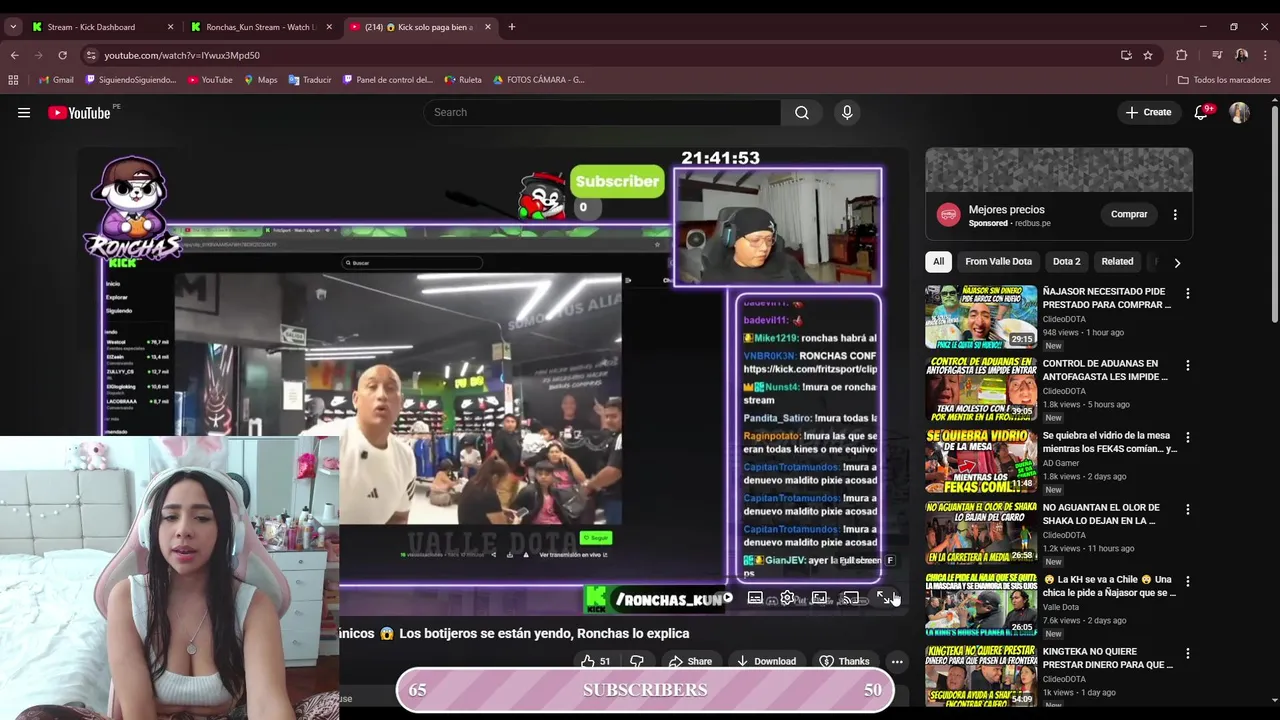The height and width of the screenshot is (720, 1280).
Task: View site information icon in address bar
Action: (x=91, y=55)
